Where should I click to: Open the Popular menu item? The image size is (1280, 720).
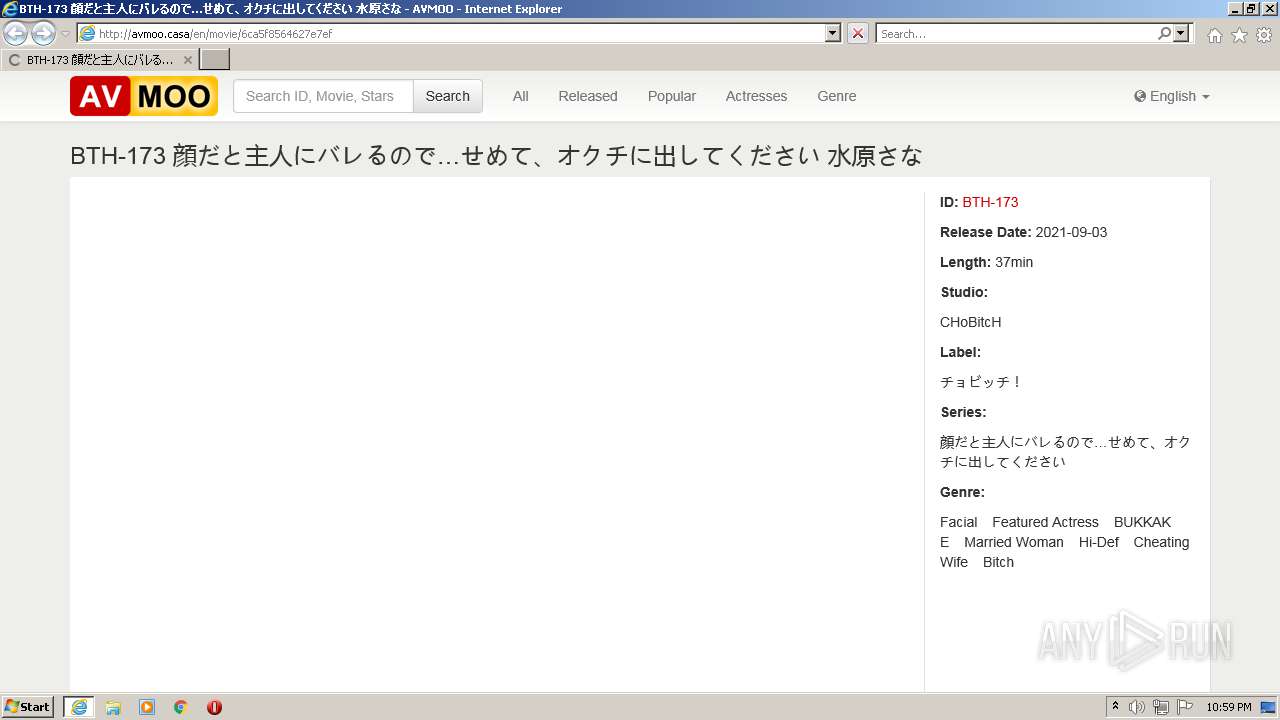point(672,96)
